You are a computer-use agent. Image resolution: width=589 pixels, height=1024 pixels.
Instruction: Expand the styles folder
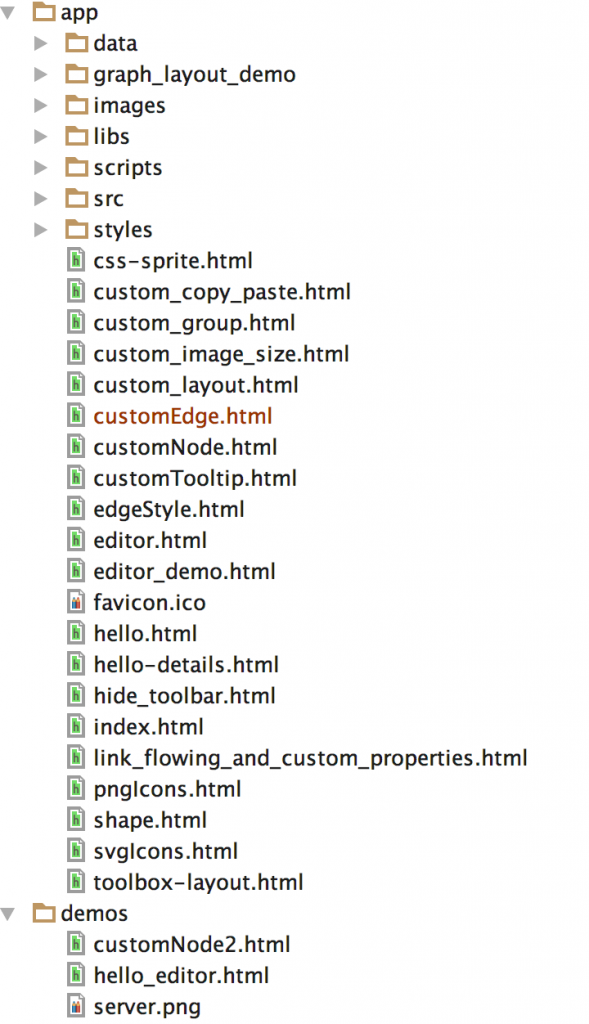pos(41,229)
